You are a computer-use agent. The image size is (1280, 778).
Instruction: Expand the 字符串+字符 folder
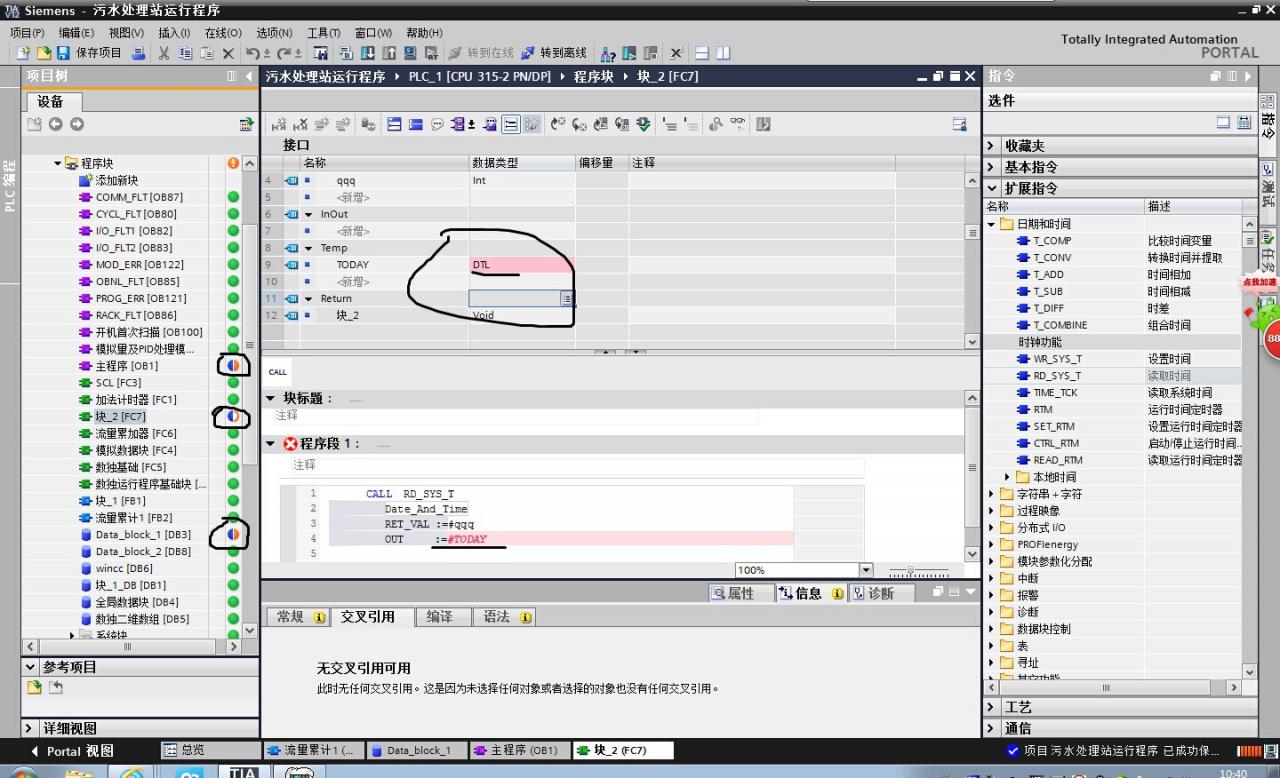tap(993, 494)
